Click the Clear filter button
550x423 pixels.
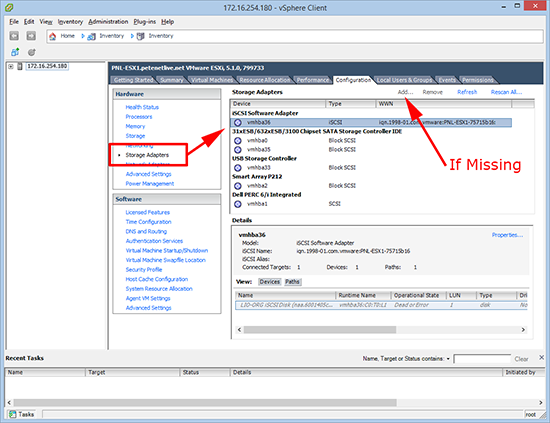click(521, 359)
